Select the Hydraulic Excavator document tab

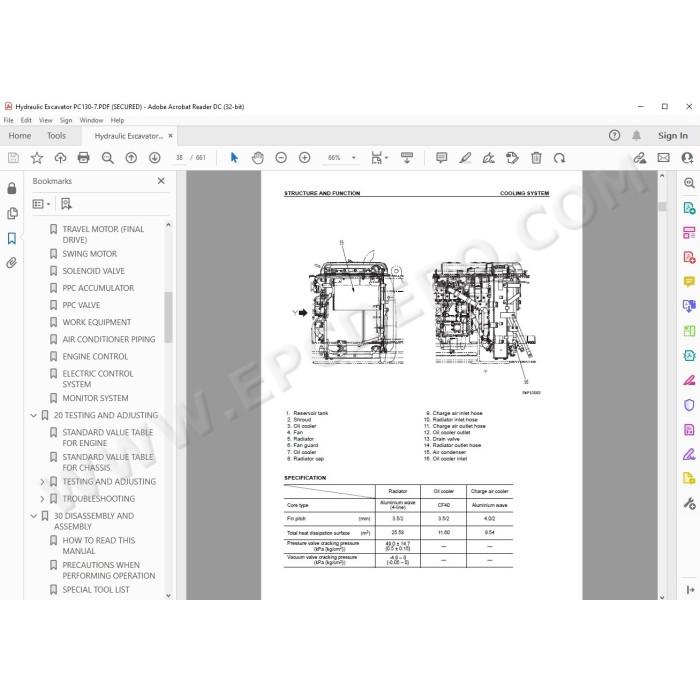tap(129, 136)
